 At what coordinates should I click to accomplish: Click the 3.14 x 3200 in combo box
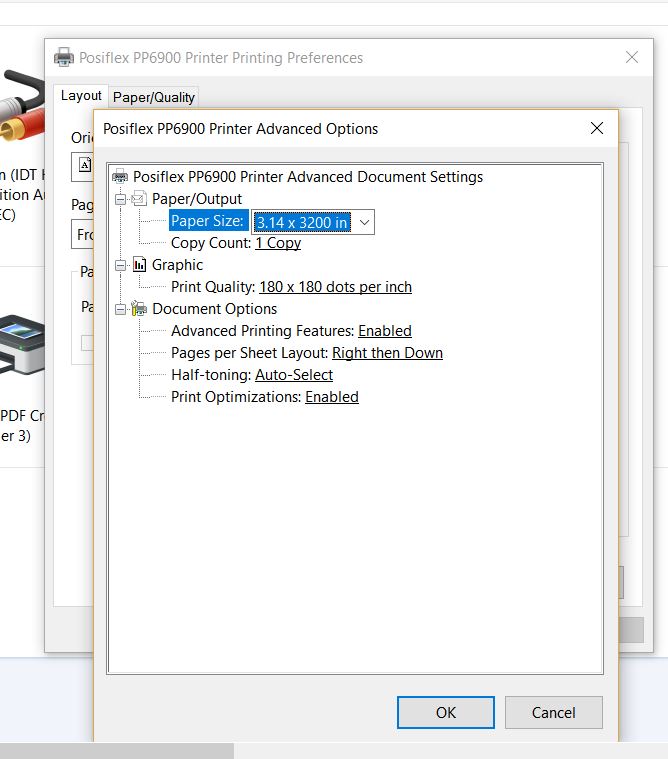pos(313,222)
